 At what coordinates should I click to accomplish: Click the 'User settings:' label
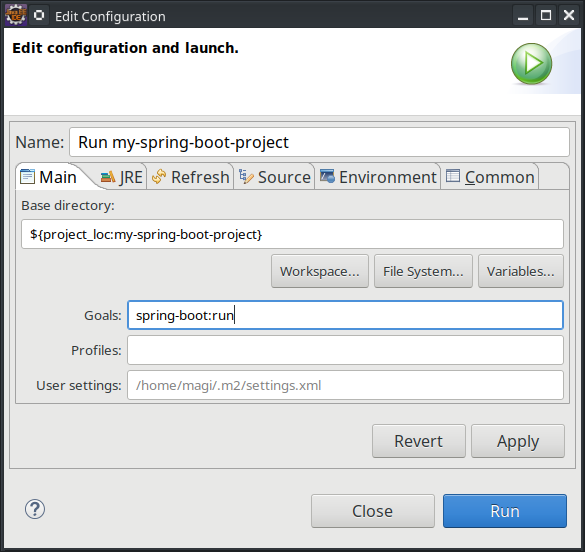tap(79, 386)
